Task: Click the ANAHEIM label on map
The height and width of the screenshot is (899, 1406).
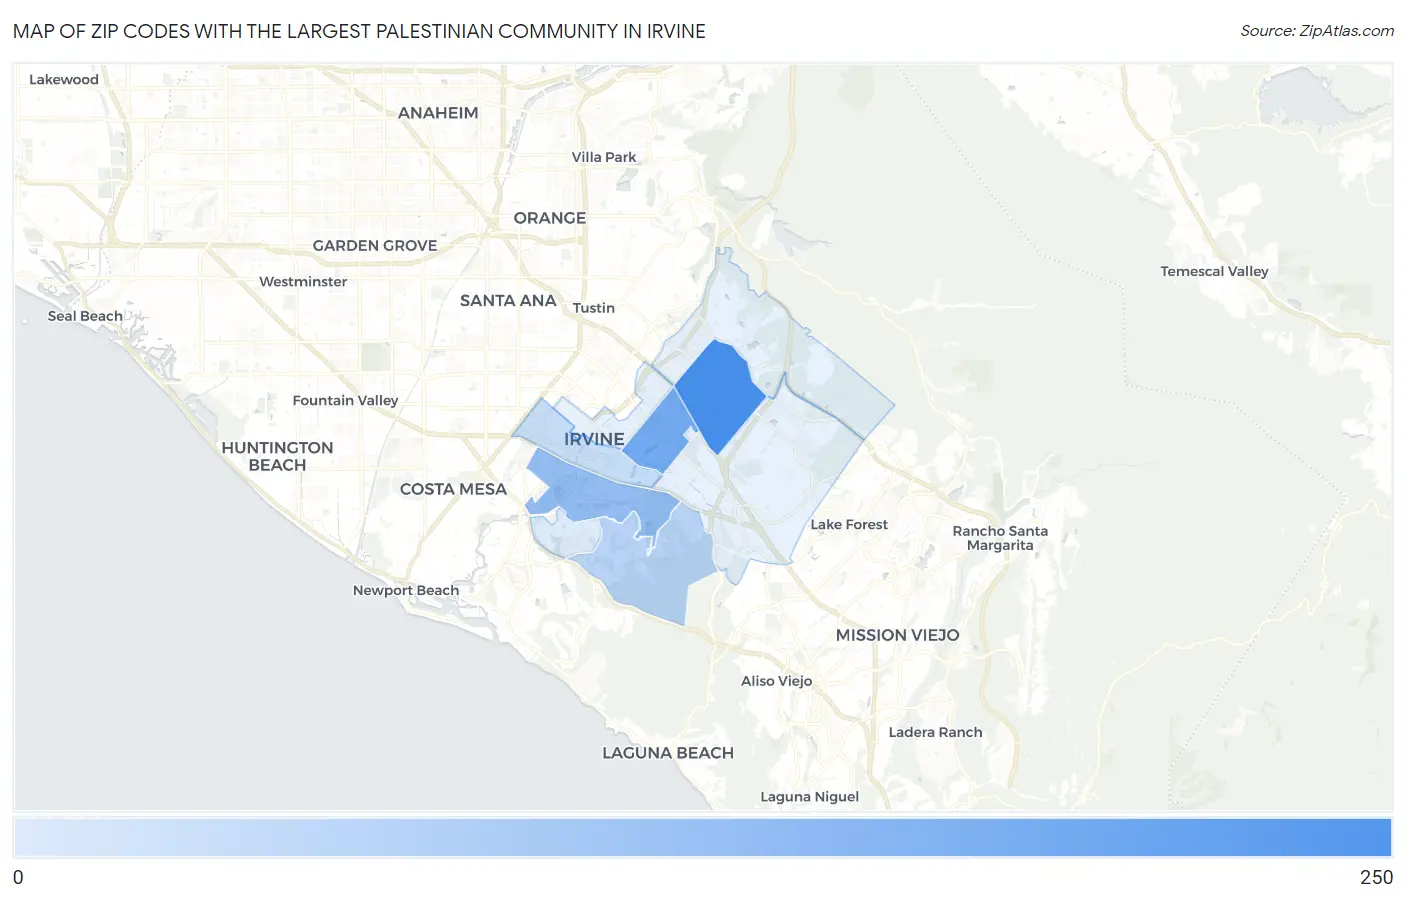Action: pos(438,113)
